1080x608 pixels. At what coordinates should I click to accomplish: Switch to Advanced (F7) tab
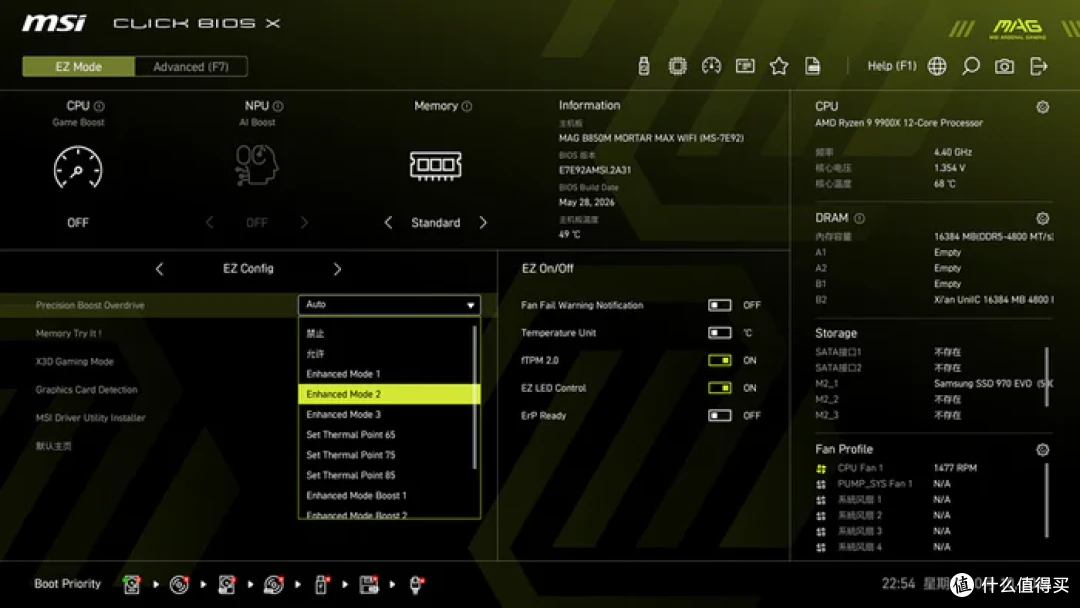tap(191, 67)
